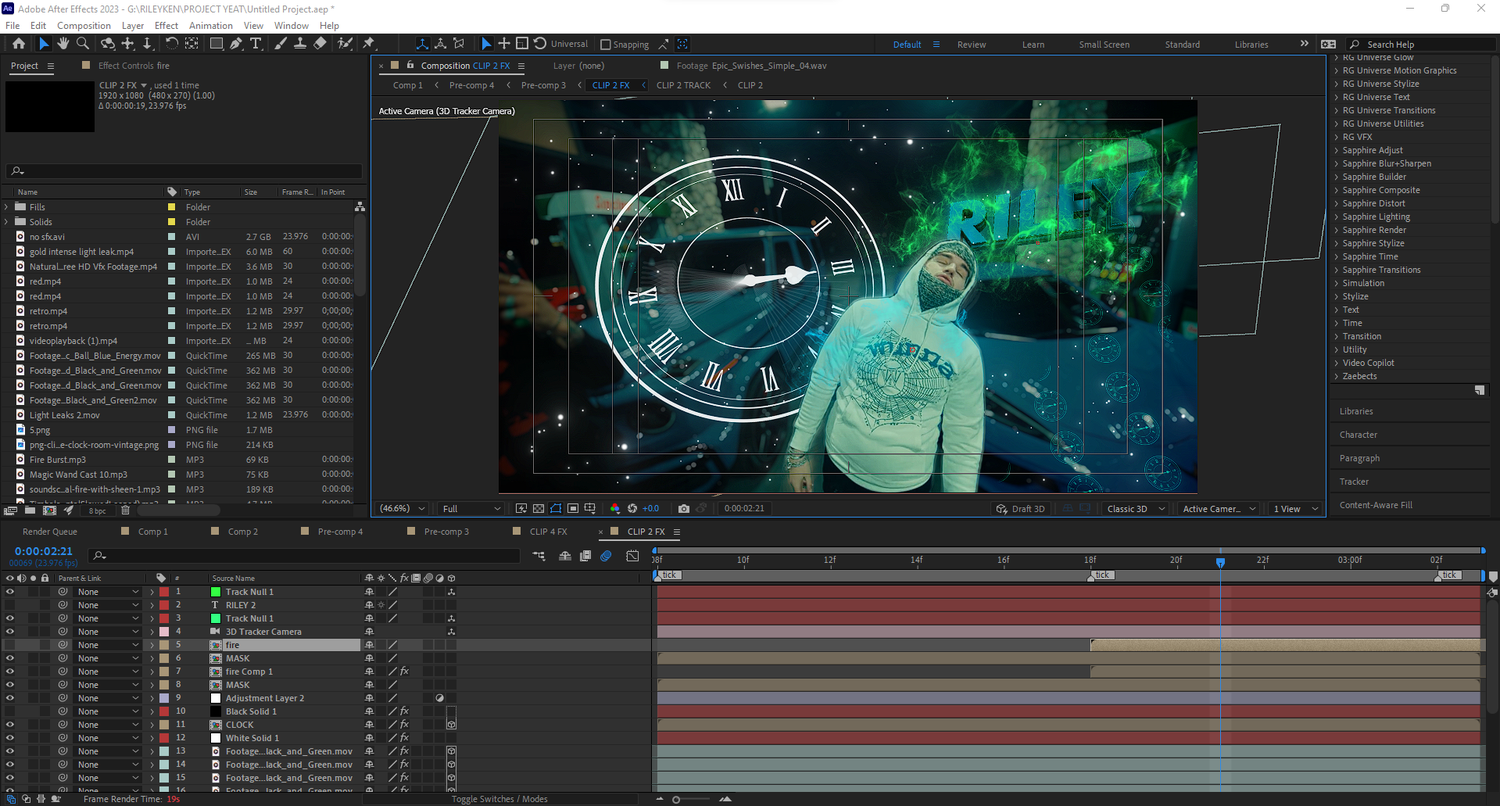Expand the Sapphire Lighting effects category
The height and width of the screenshot is (806, 1500).
point(1336,217)
